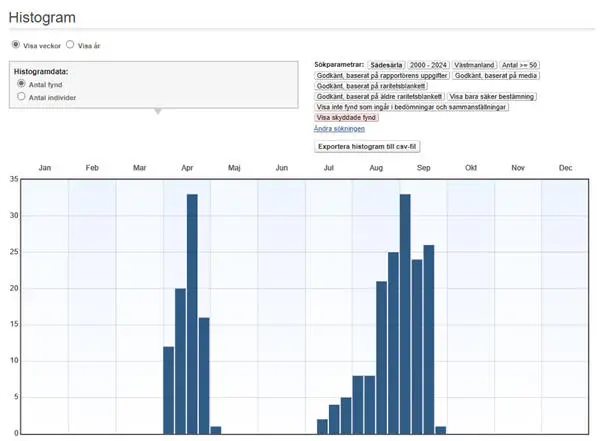Click the 'Visa bara säker bestämning' tag
The width and height of the screenshot is (603, 441).
(x=491, y=96)
